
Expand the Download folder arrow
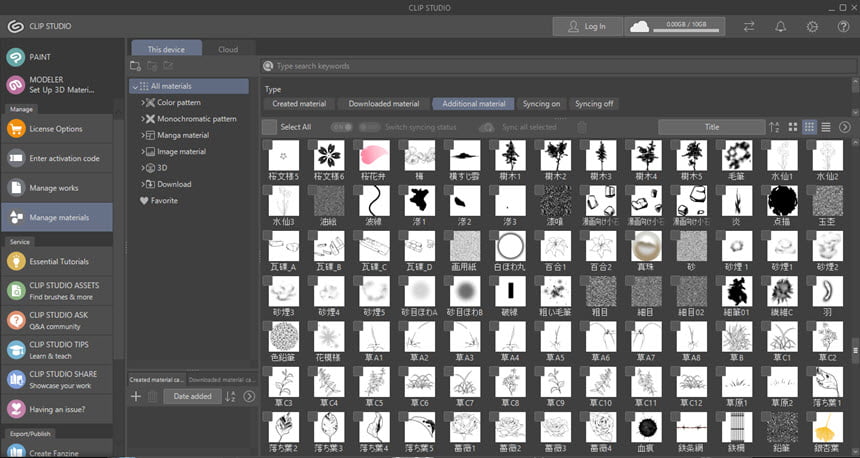pyautogui.click(x=143, y=184)
